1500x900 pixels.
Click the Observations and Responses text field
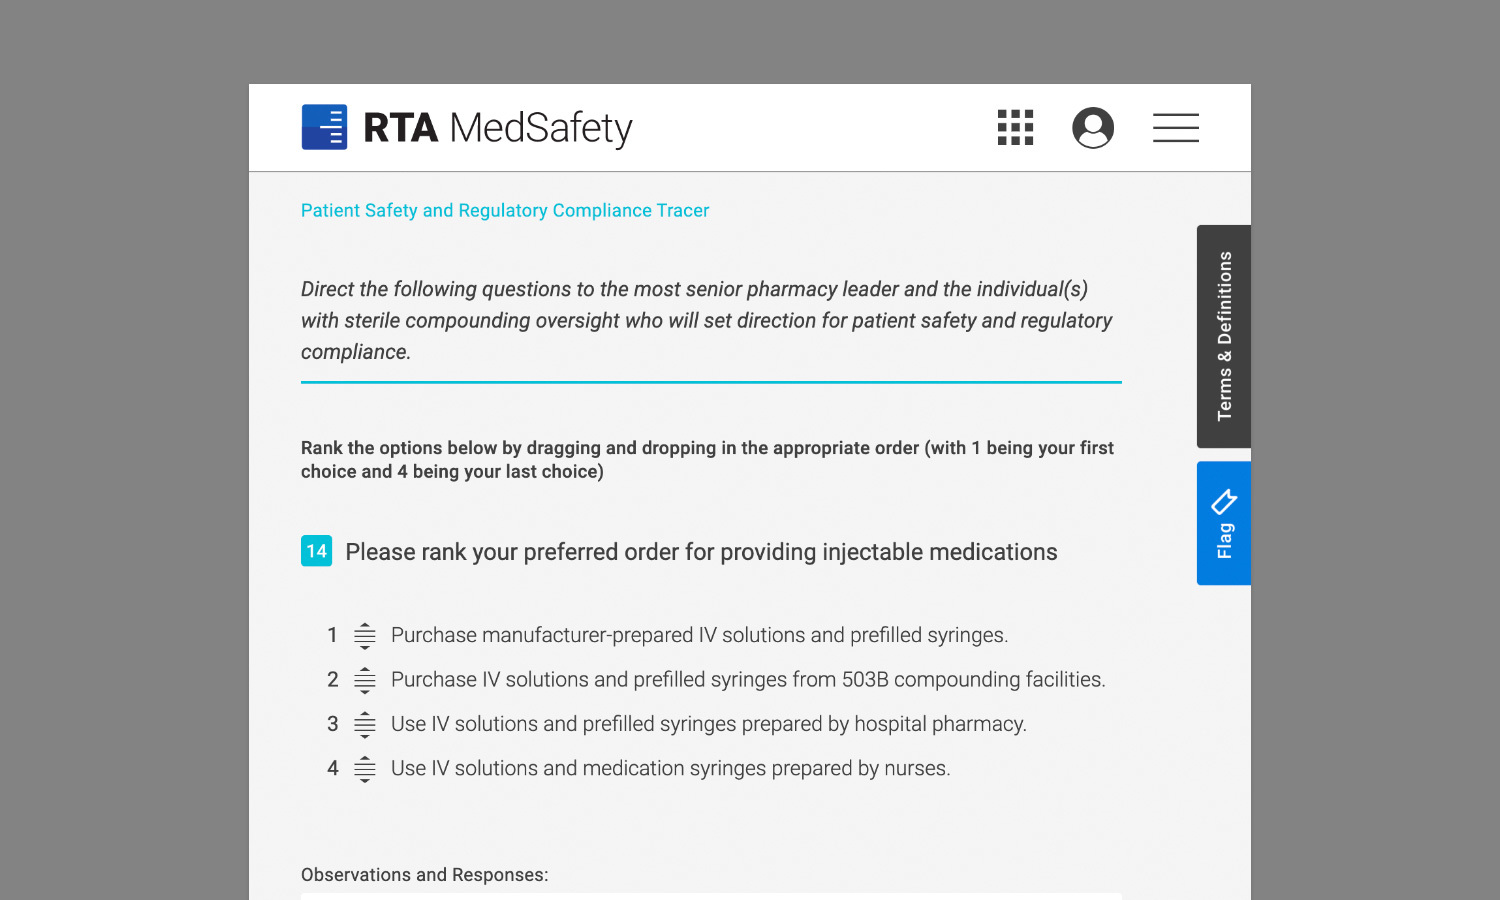[711, 895]
